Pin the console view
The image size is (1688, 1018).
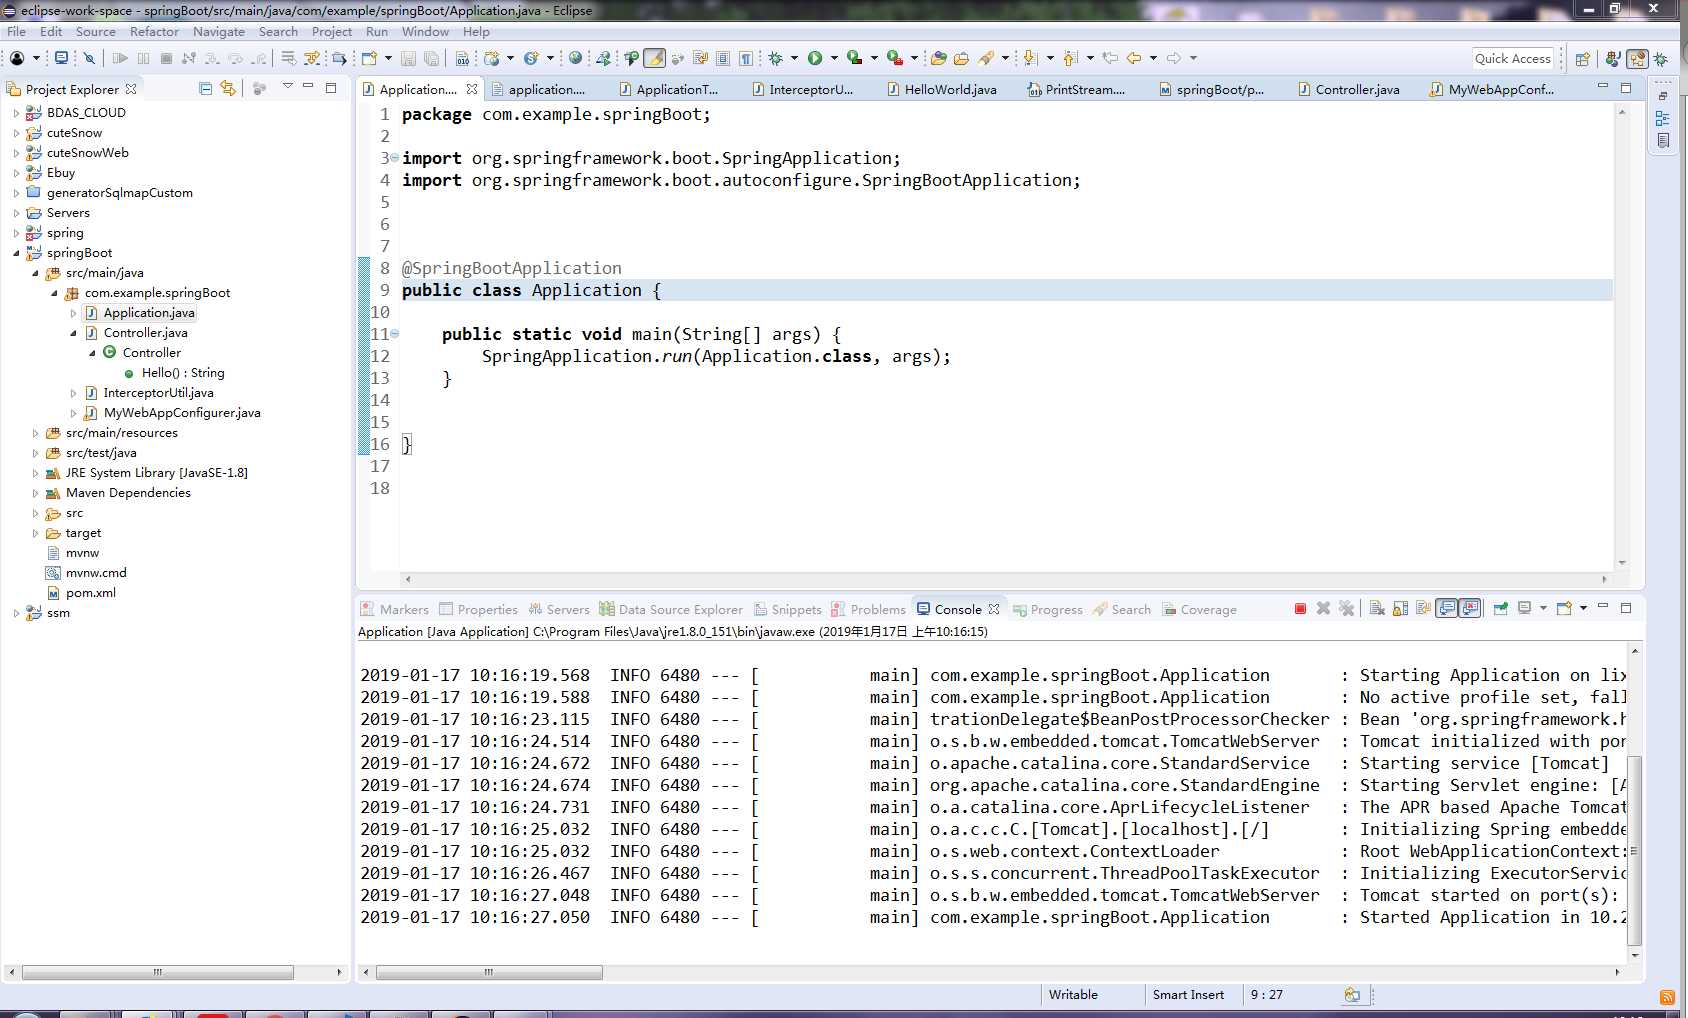[x=1500, y=608]
